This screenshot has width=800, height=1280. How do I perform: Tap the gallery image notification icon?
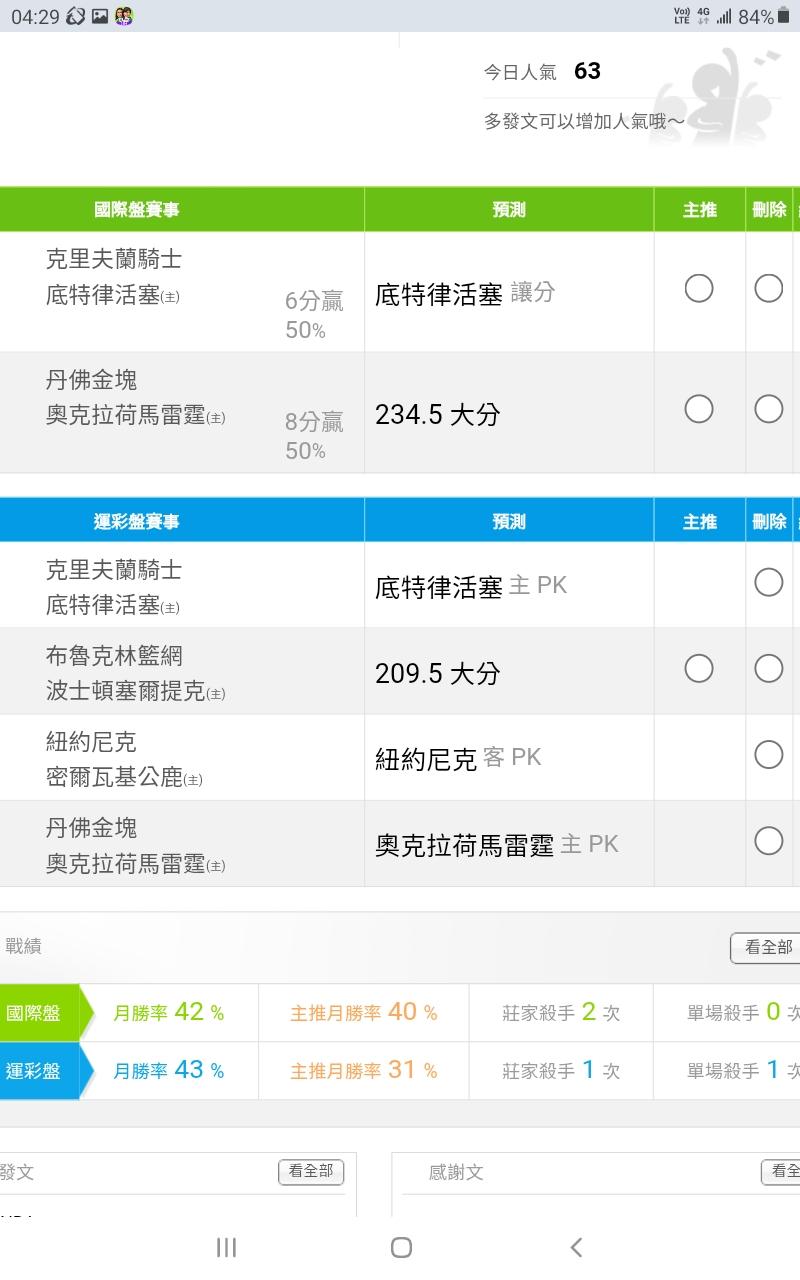[x=100, y=16]
